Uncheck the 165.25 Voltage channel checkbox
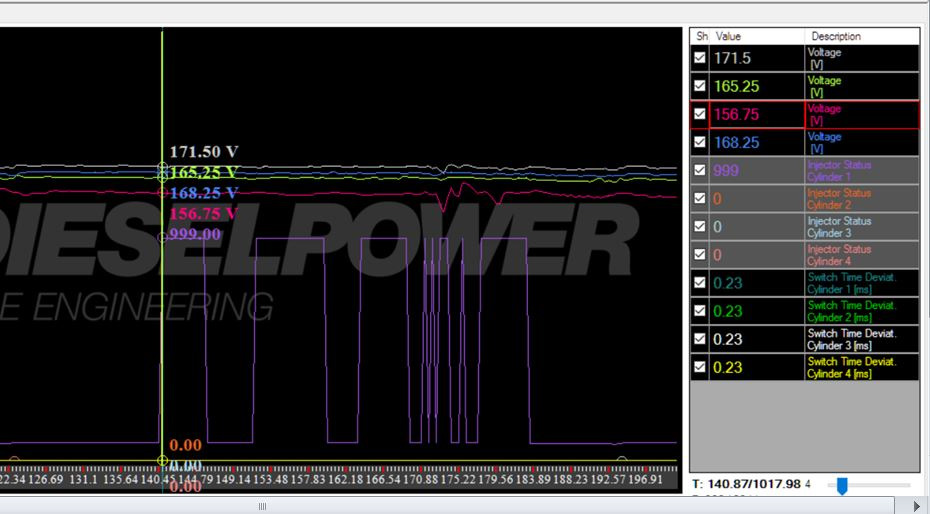 700,85
